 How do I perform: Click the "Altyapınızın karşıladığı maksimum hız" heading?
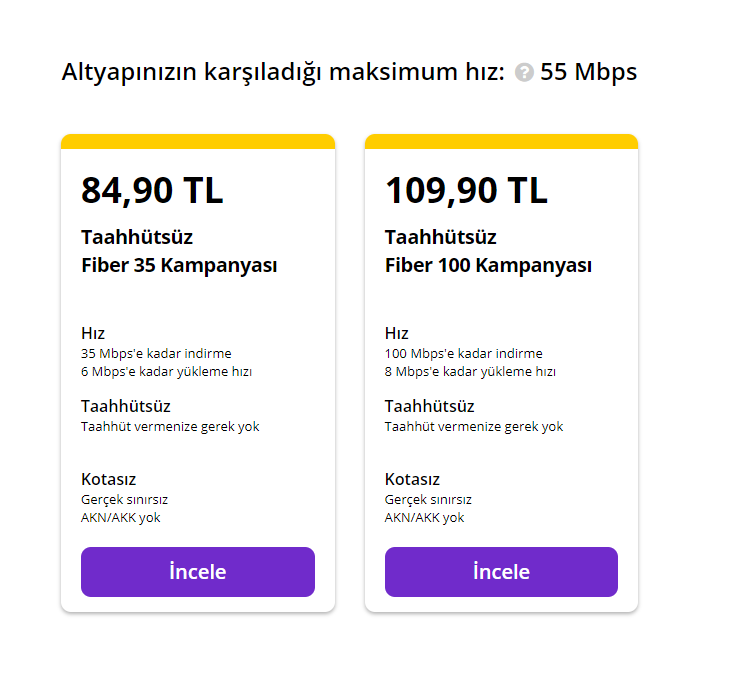[282, 72]
